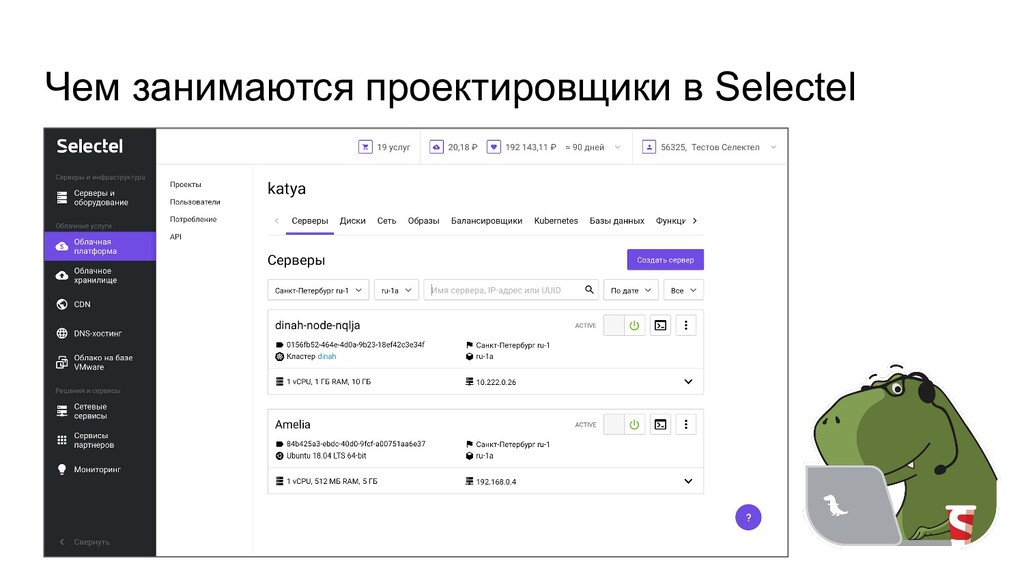Open help with question mark button
This screenshot has width=1024, height=576.
(x=748, y=517)
